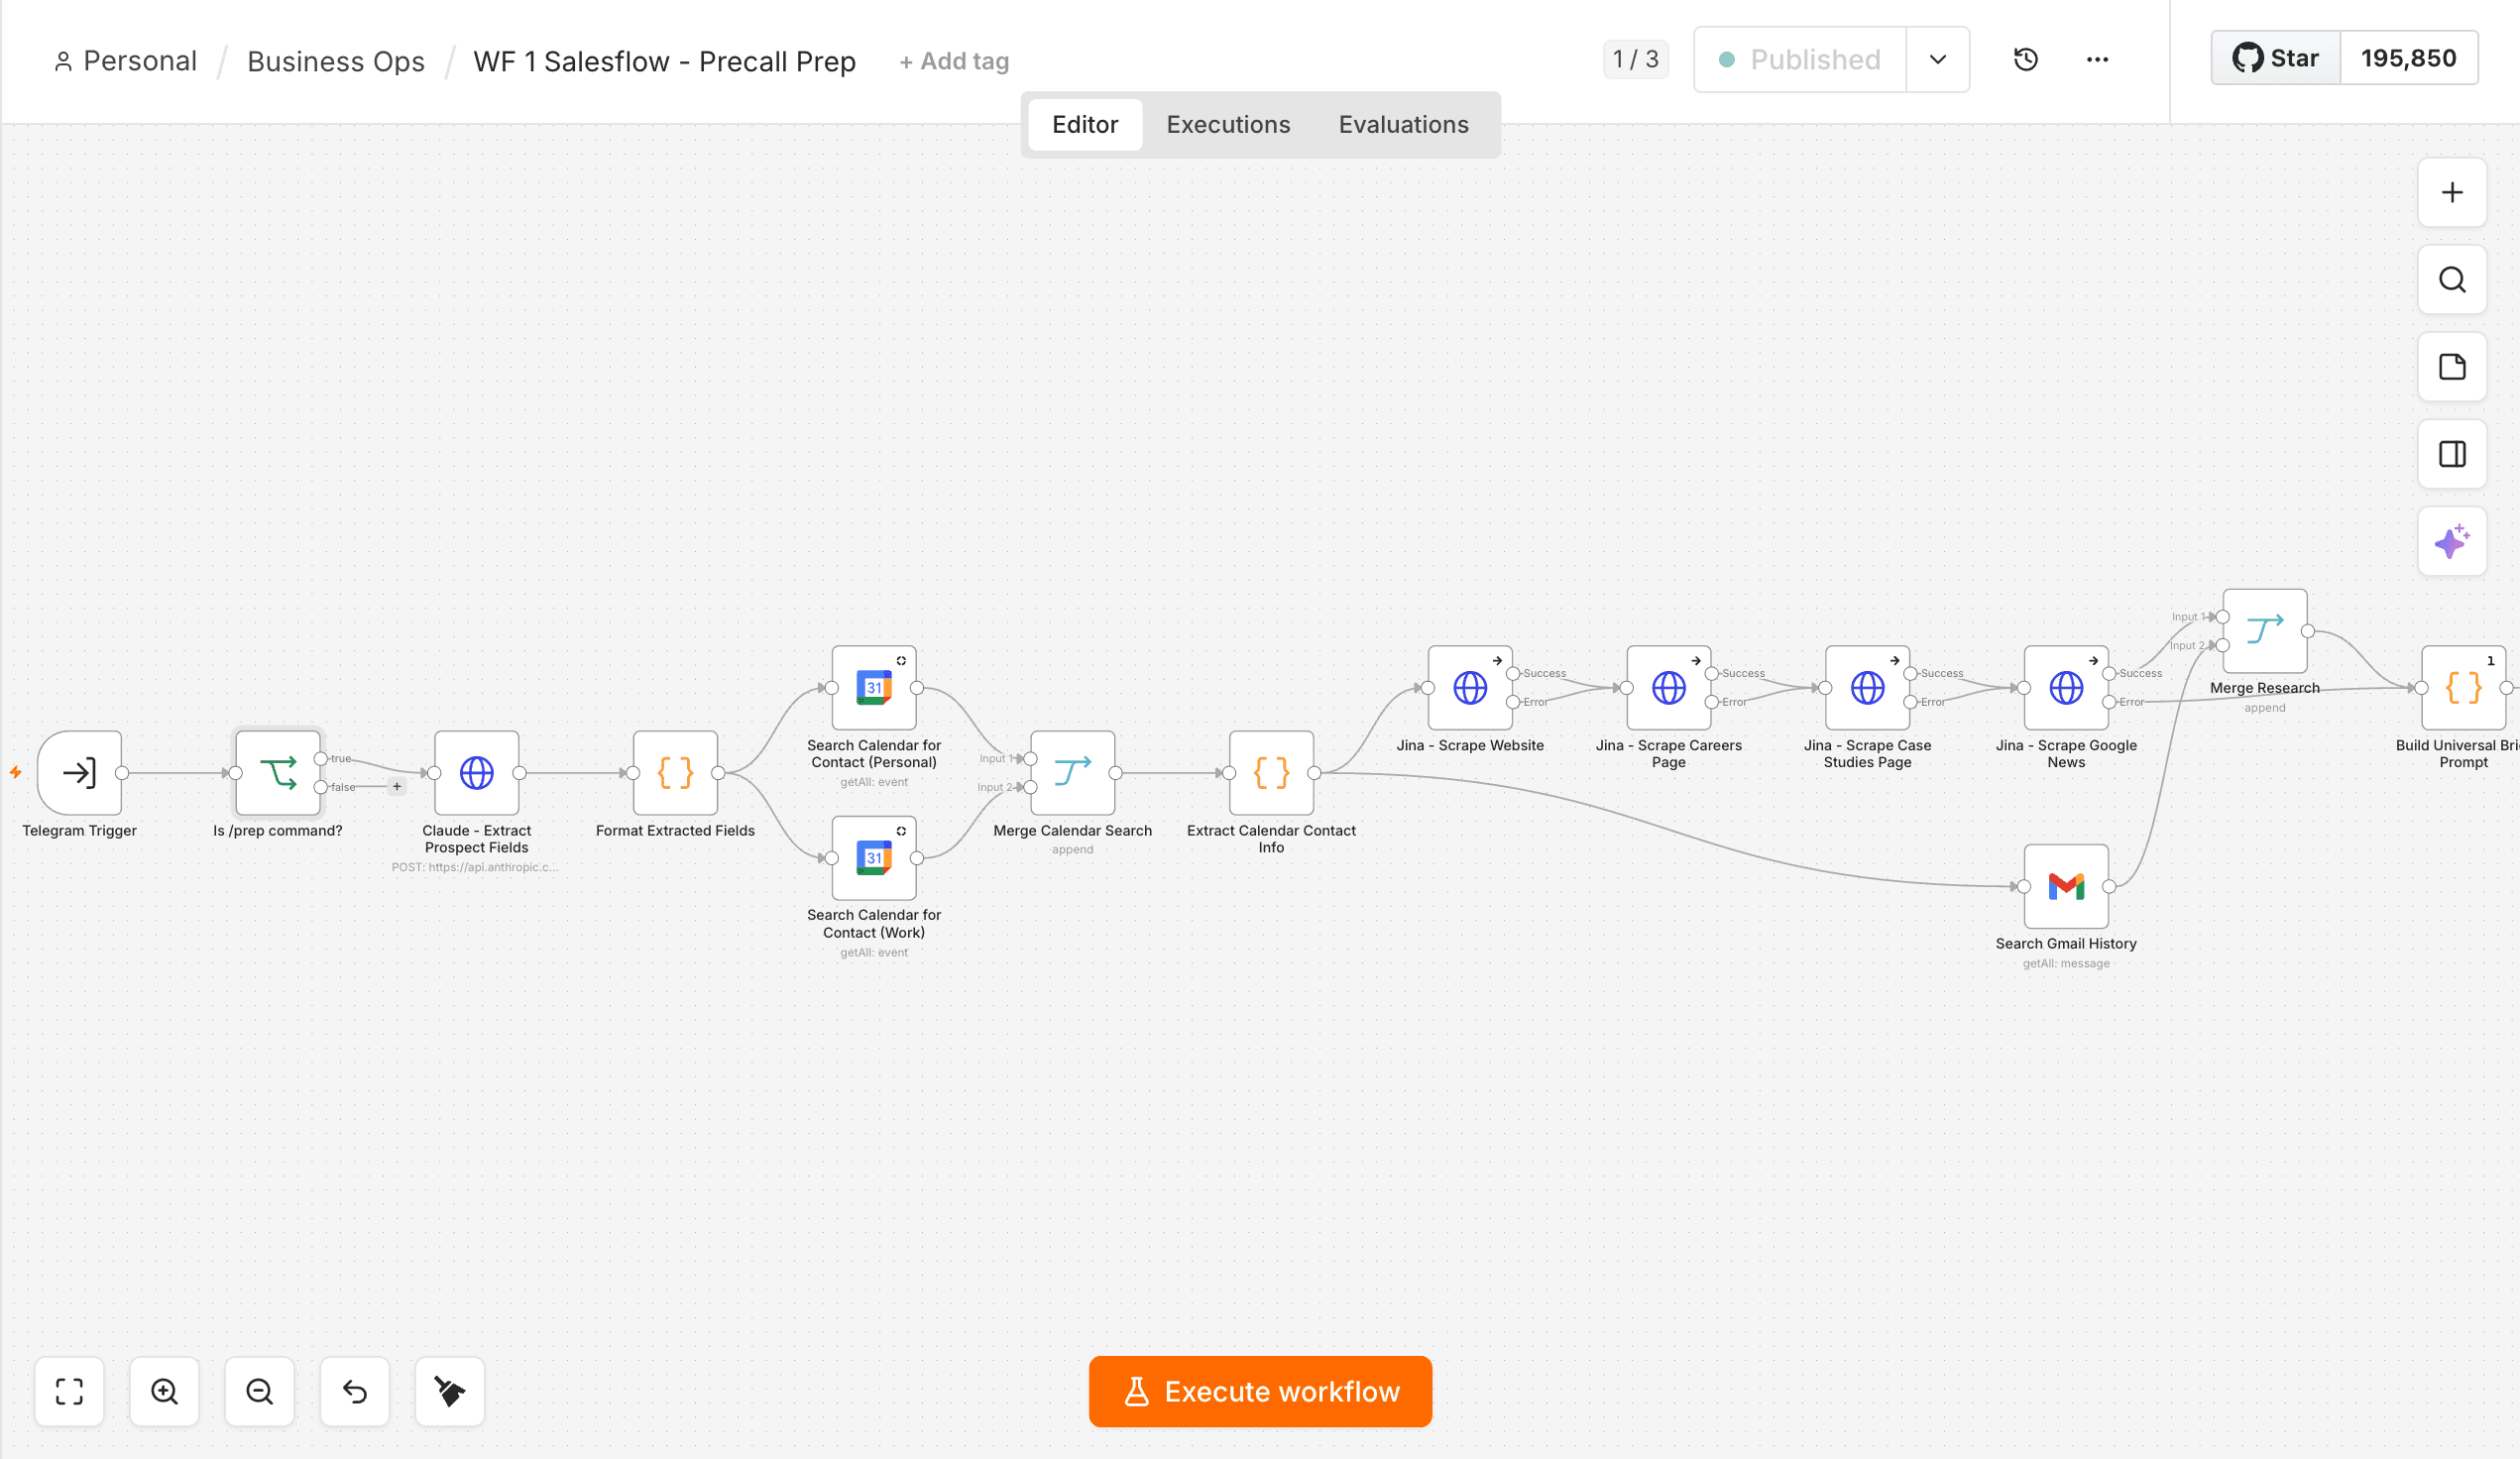
Task: Click the GitHub Star button
Action: 2276,58
